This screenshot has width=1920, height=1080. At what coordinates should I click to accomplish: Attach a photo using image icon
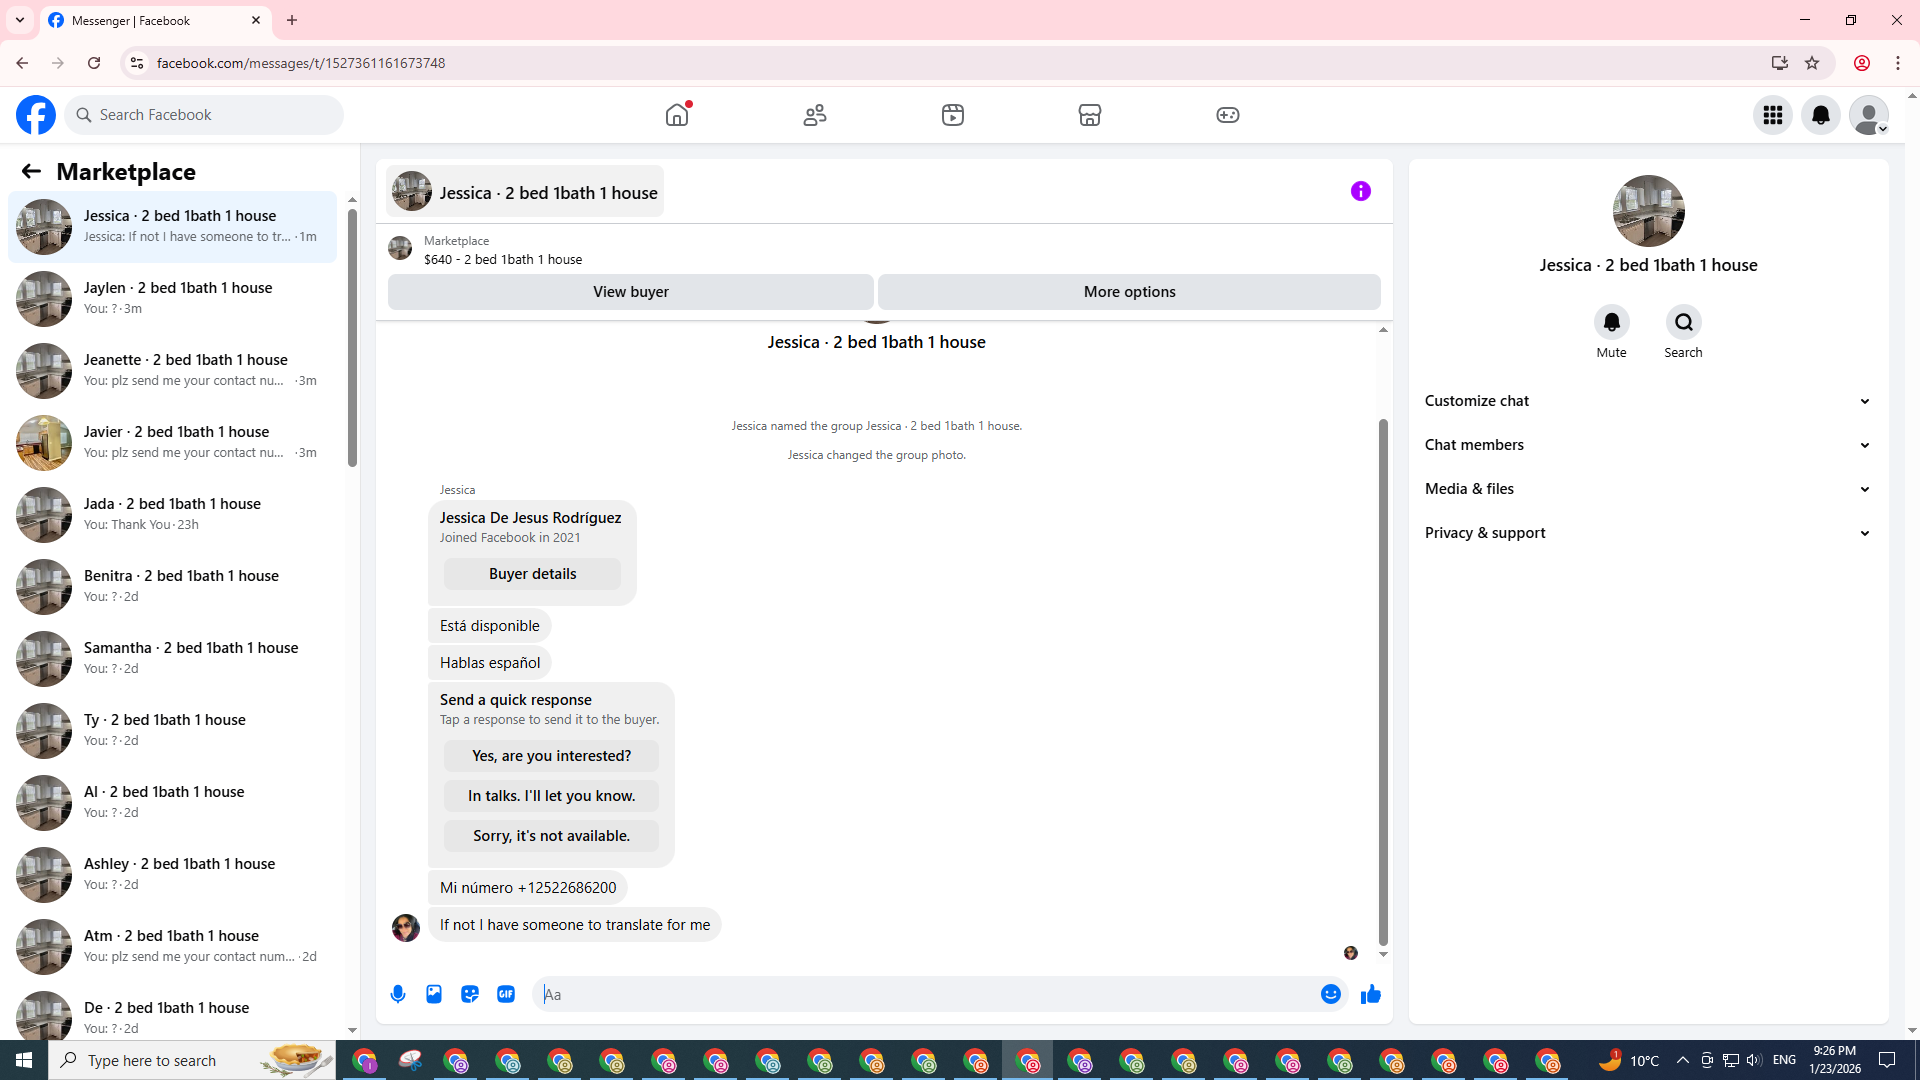tap(434, 994)
